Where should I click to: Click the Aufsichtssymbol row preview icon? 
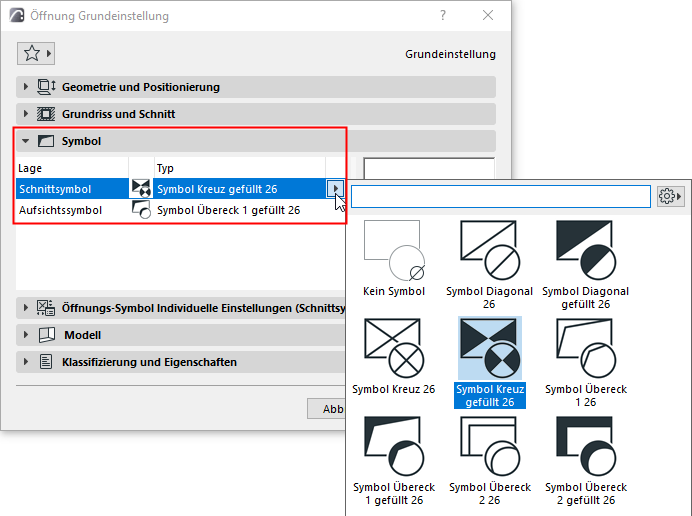pyautogui.click(x=141, y=210)
